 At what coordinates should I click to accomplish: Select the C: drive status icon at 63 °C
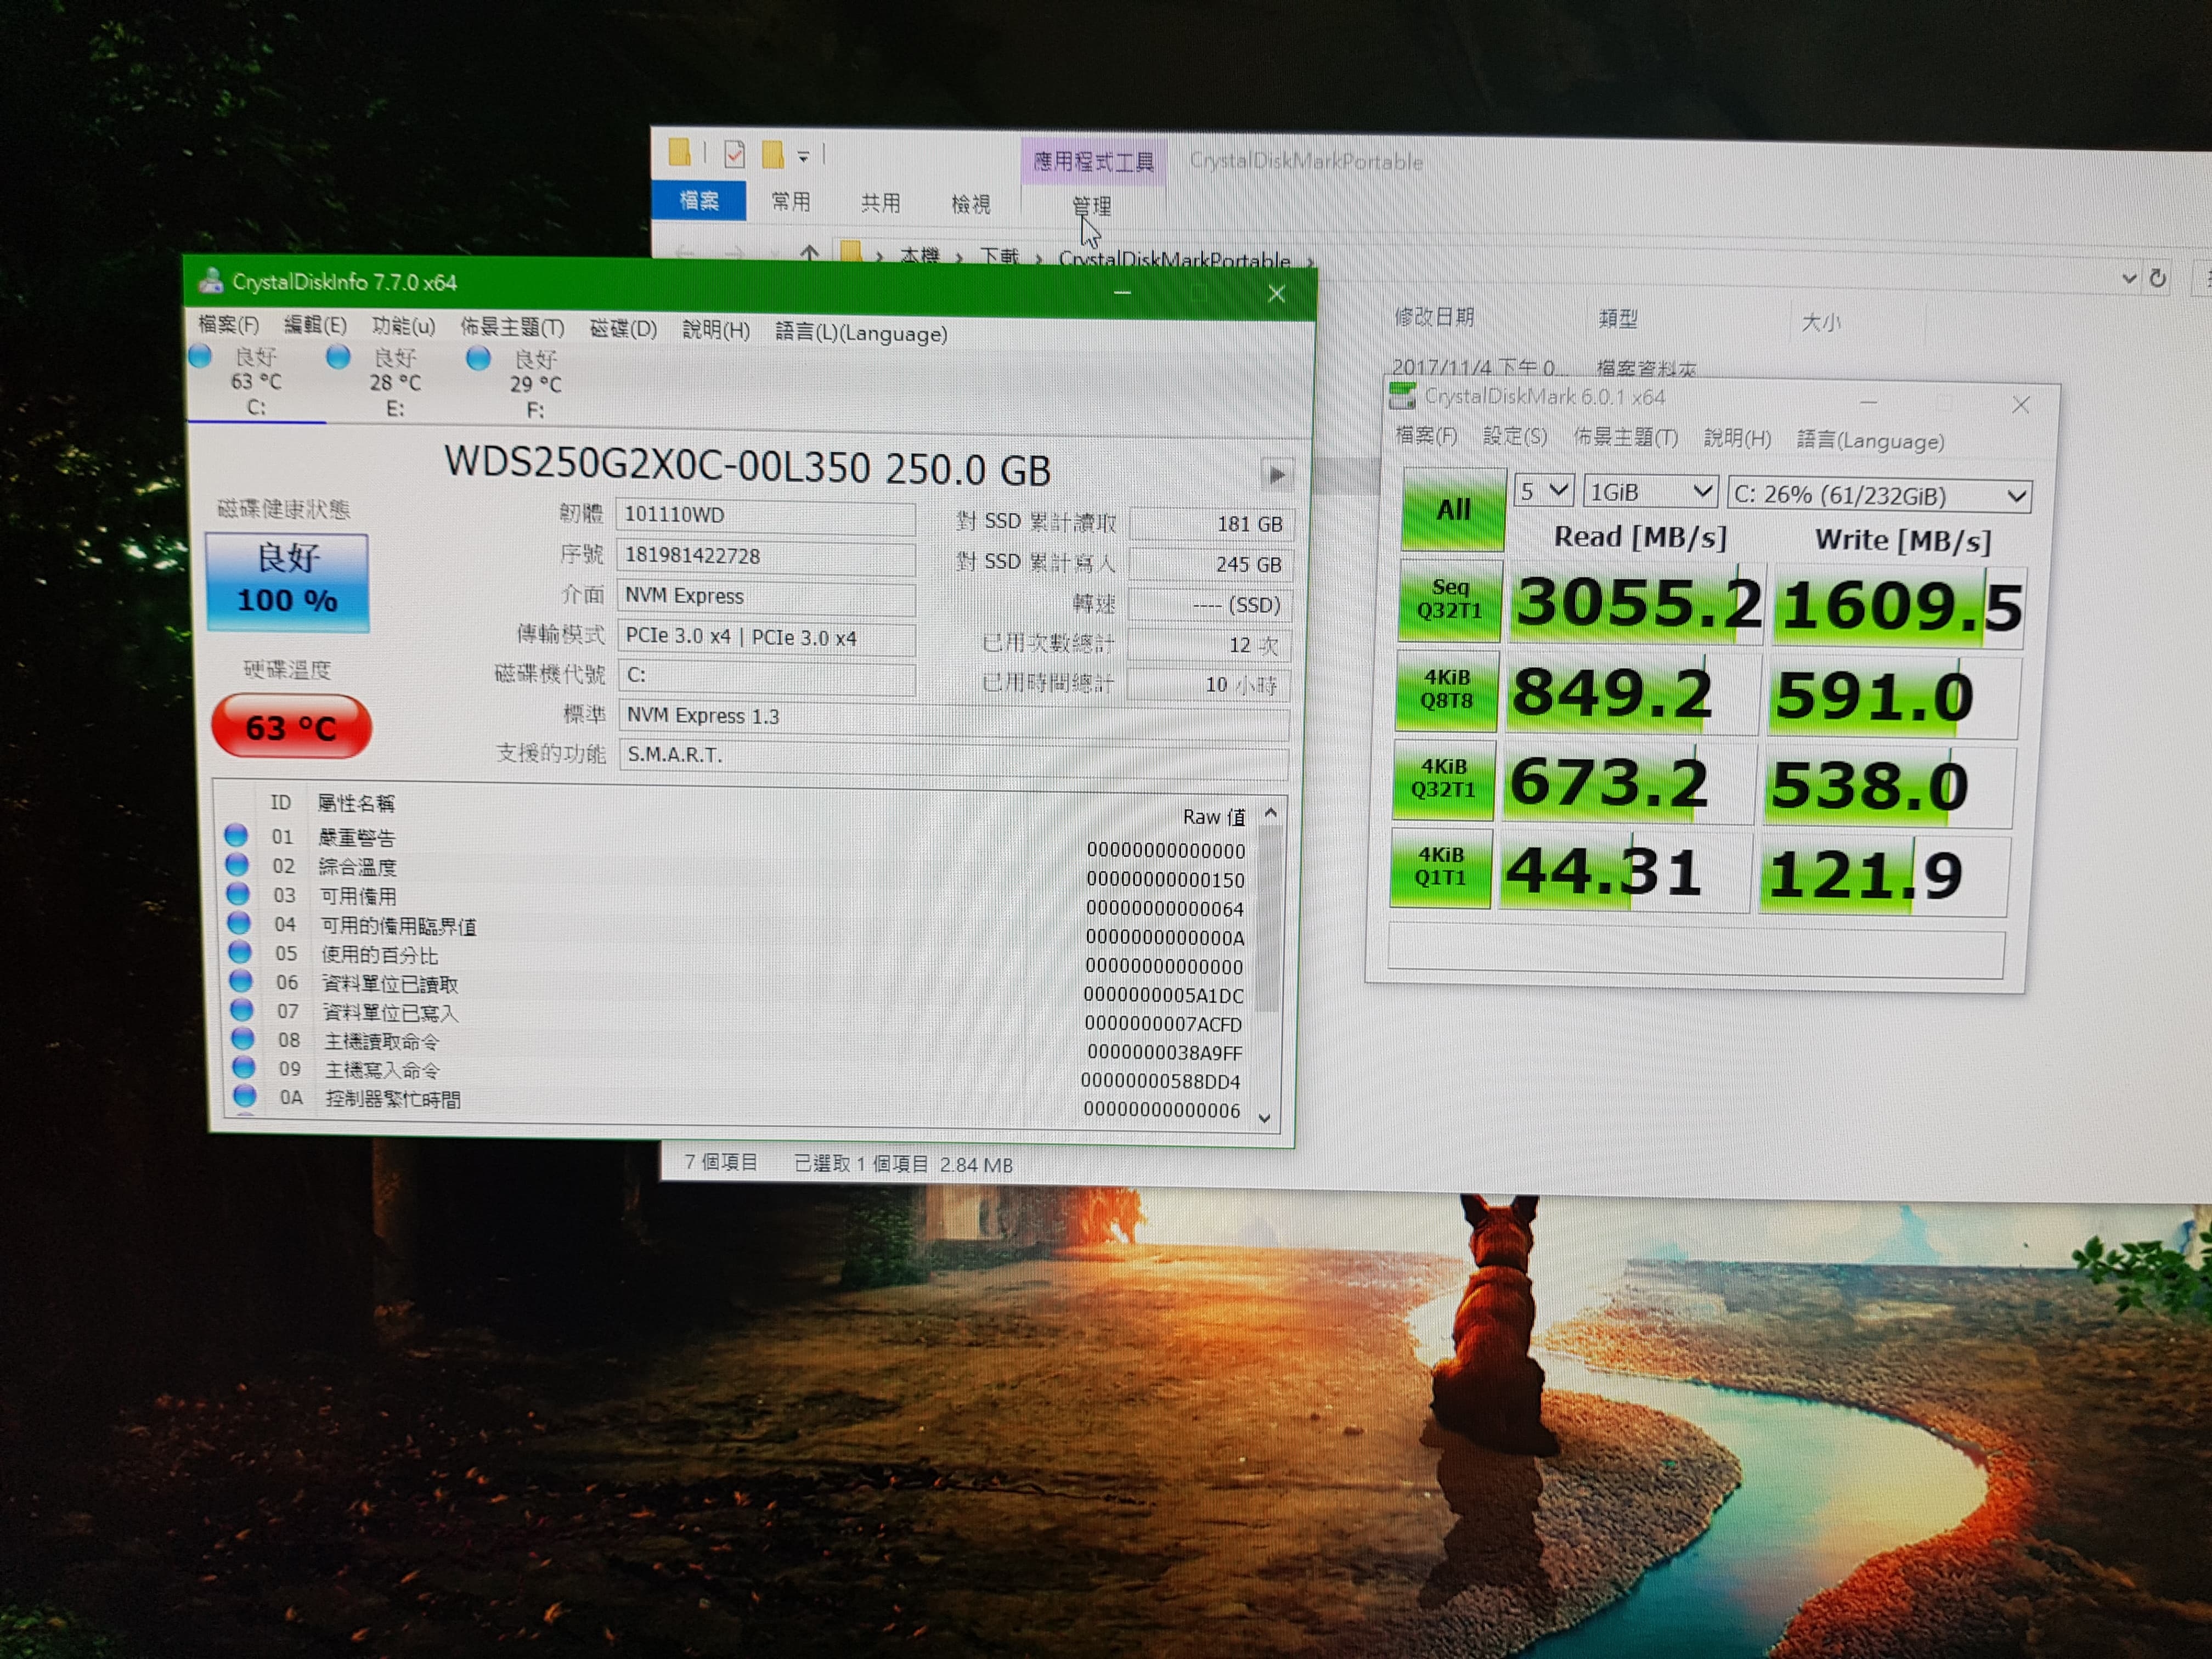point(200,356)
